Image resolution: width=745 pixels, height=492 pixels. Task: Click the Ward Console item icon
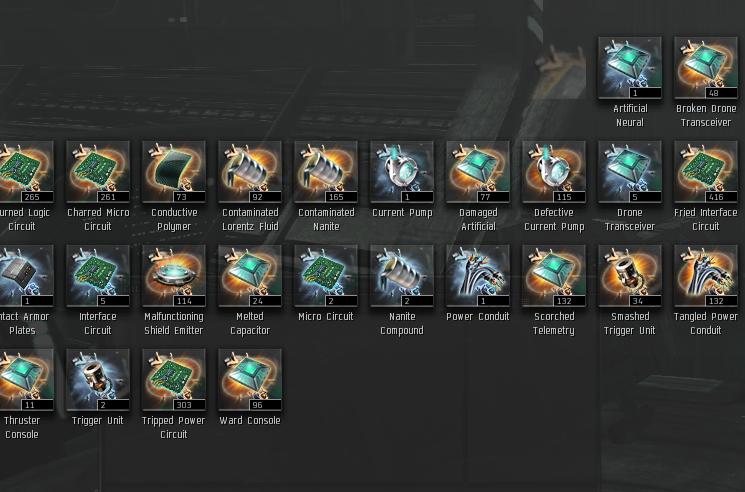[250, 379]
